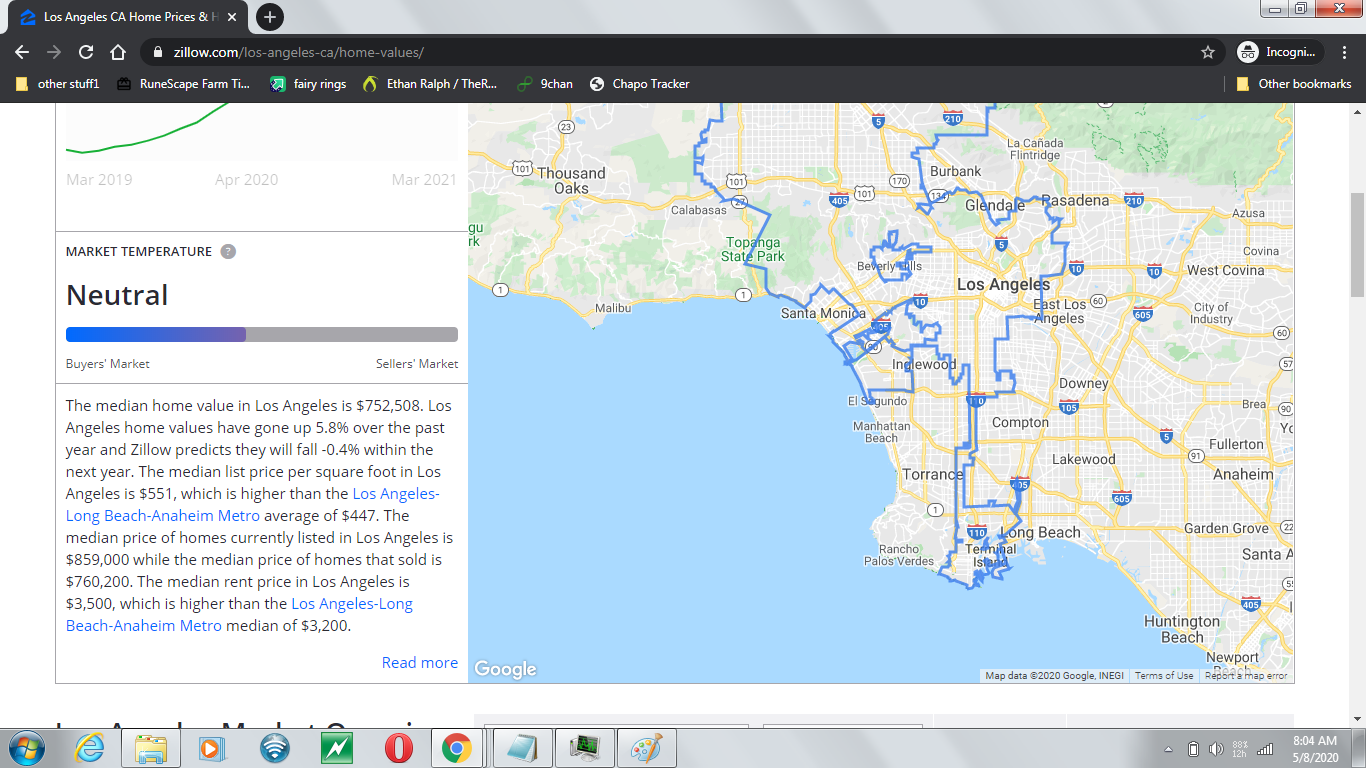Viewport: 1366px width, 768px height.
Task: Click the Malibu label on the map
Action: click(x=613, y=308)
